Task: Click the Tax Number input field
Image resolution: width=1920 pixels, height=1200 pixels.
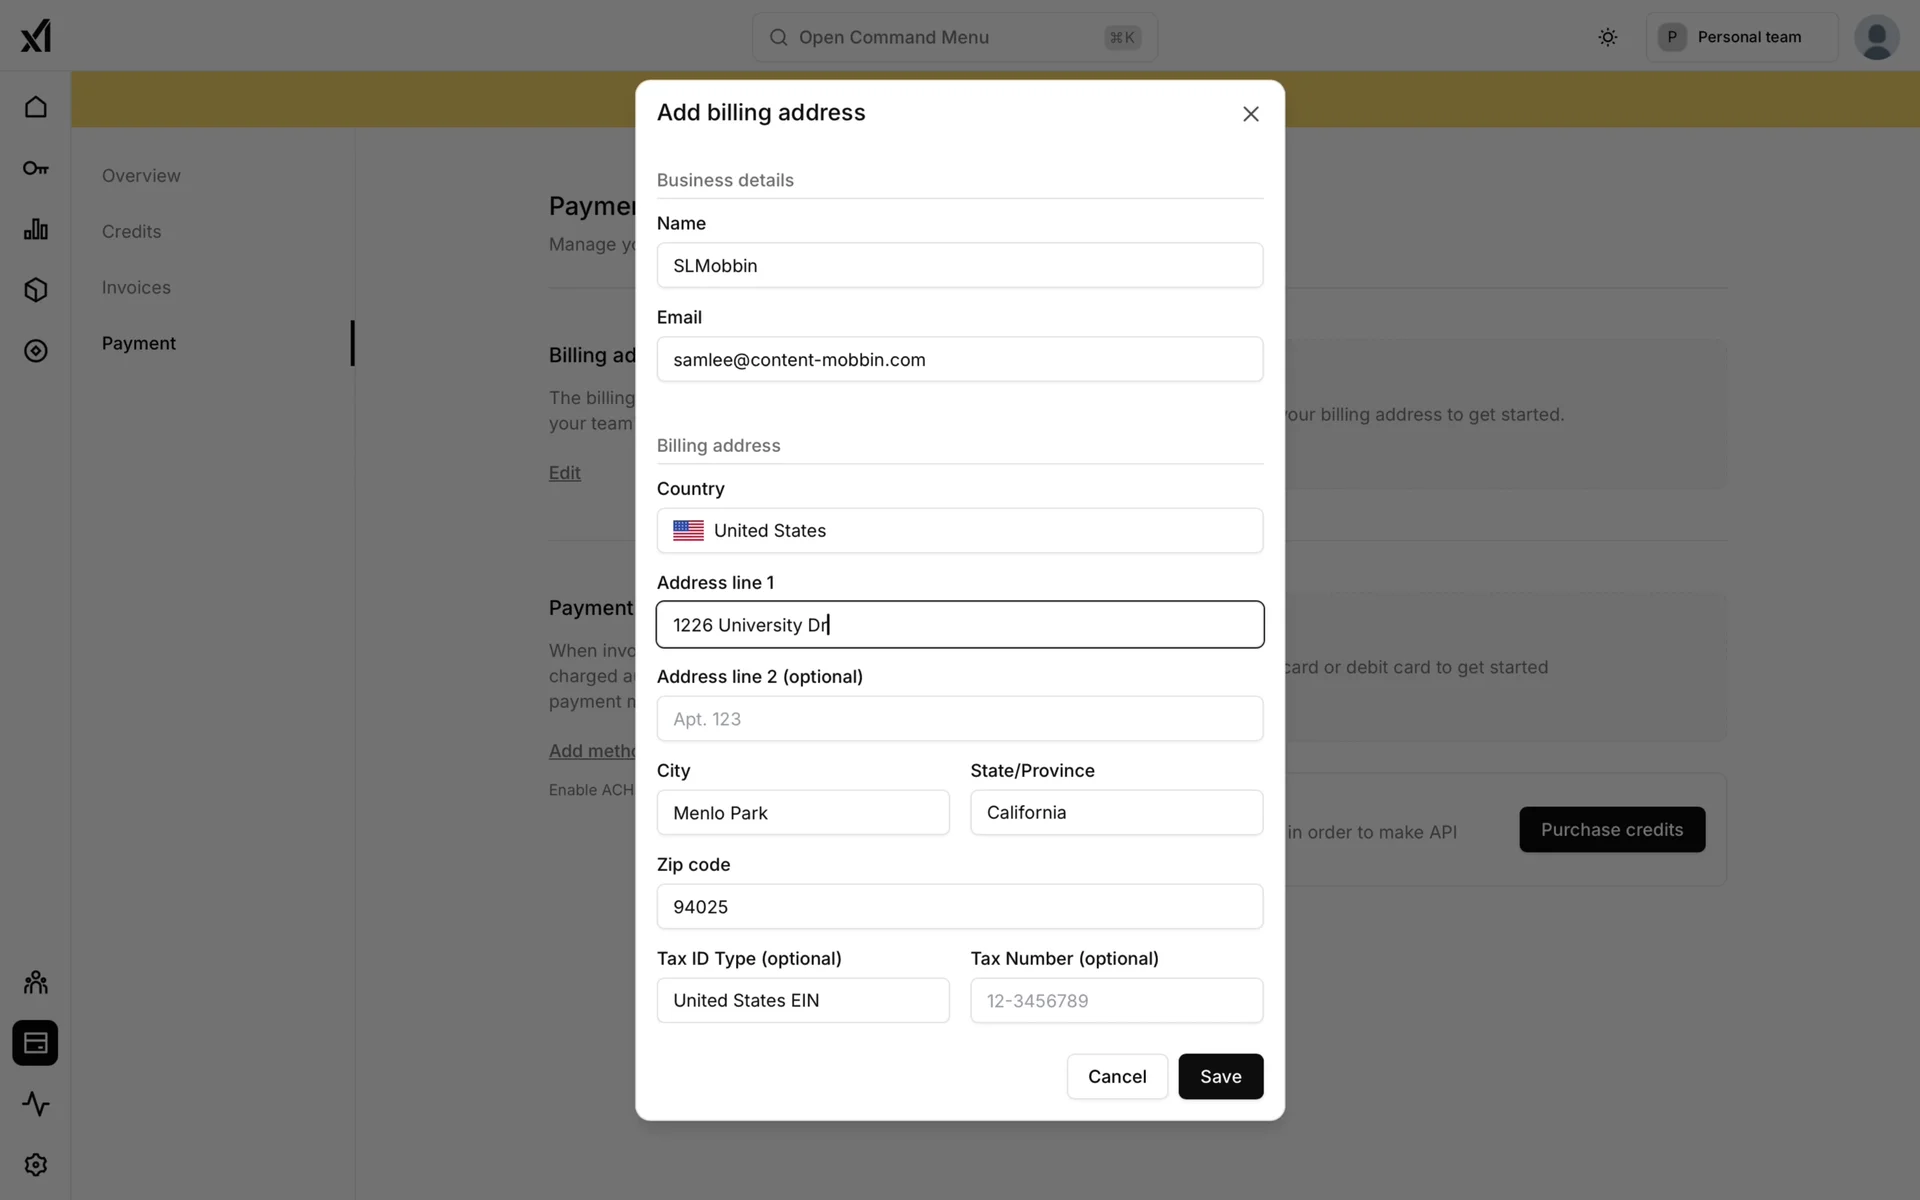Action: (x=1116, y=1001)
